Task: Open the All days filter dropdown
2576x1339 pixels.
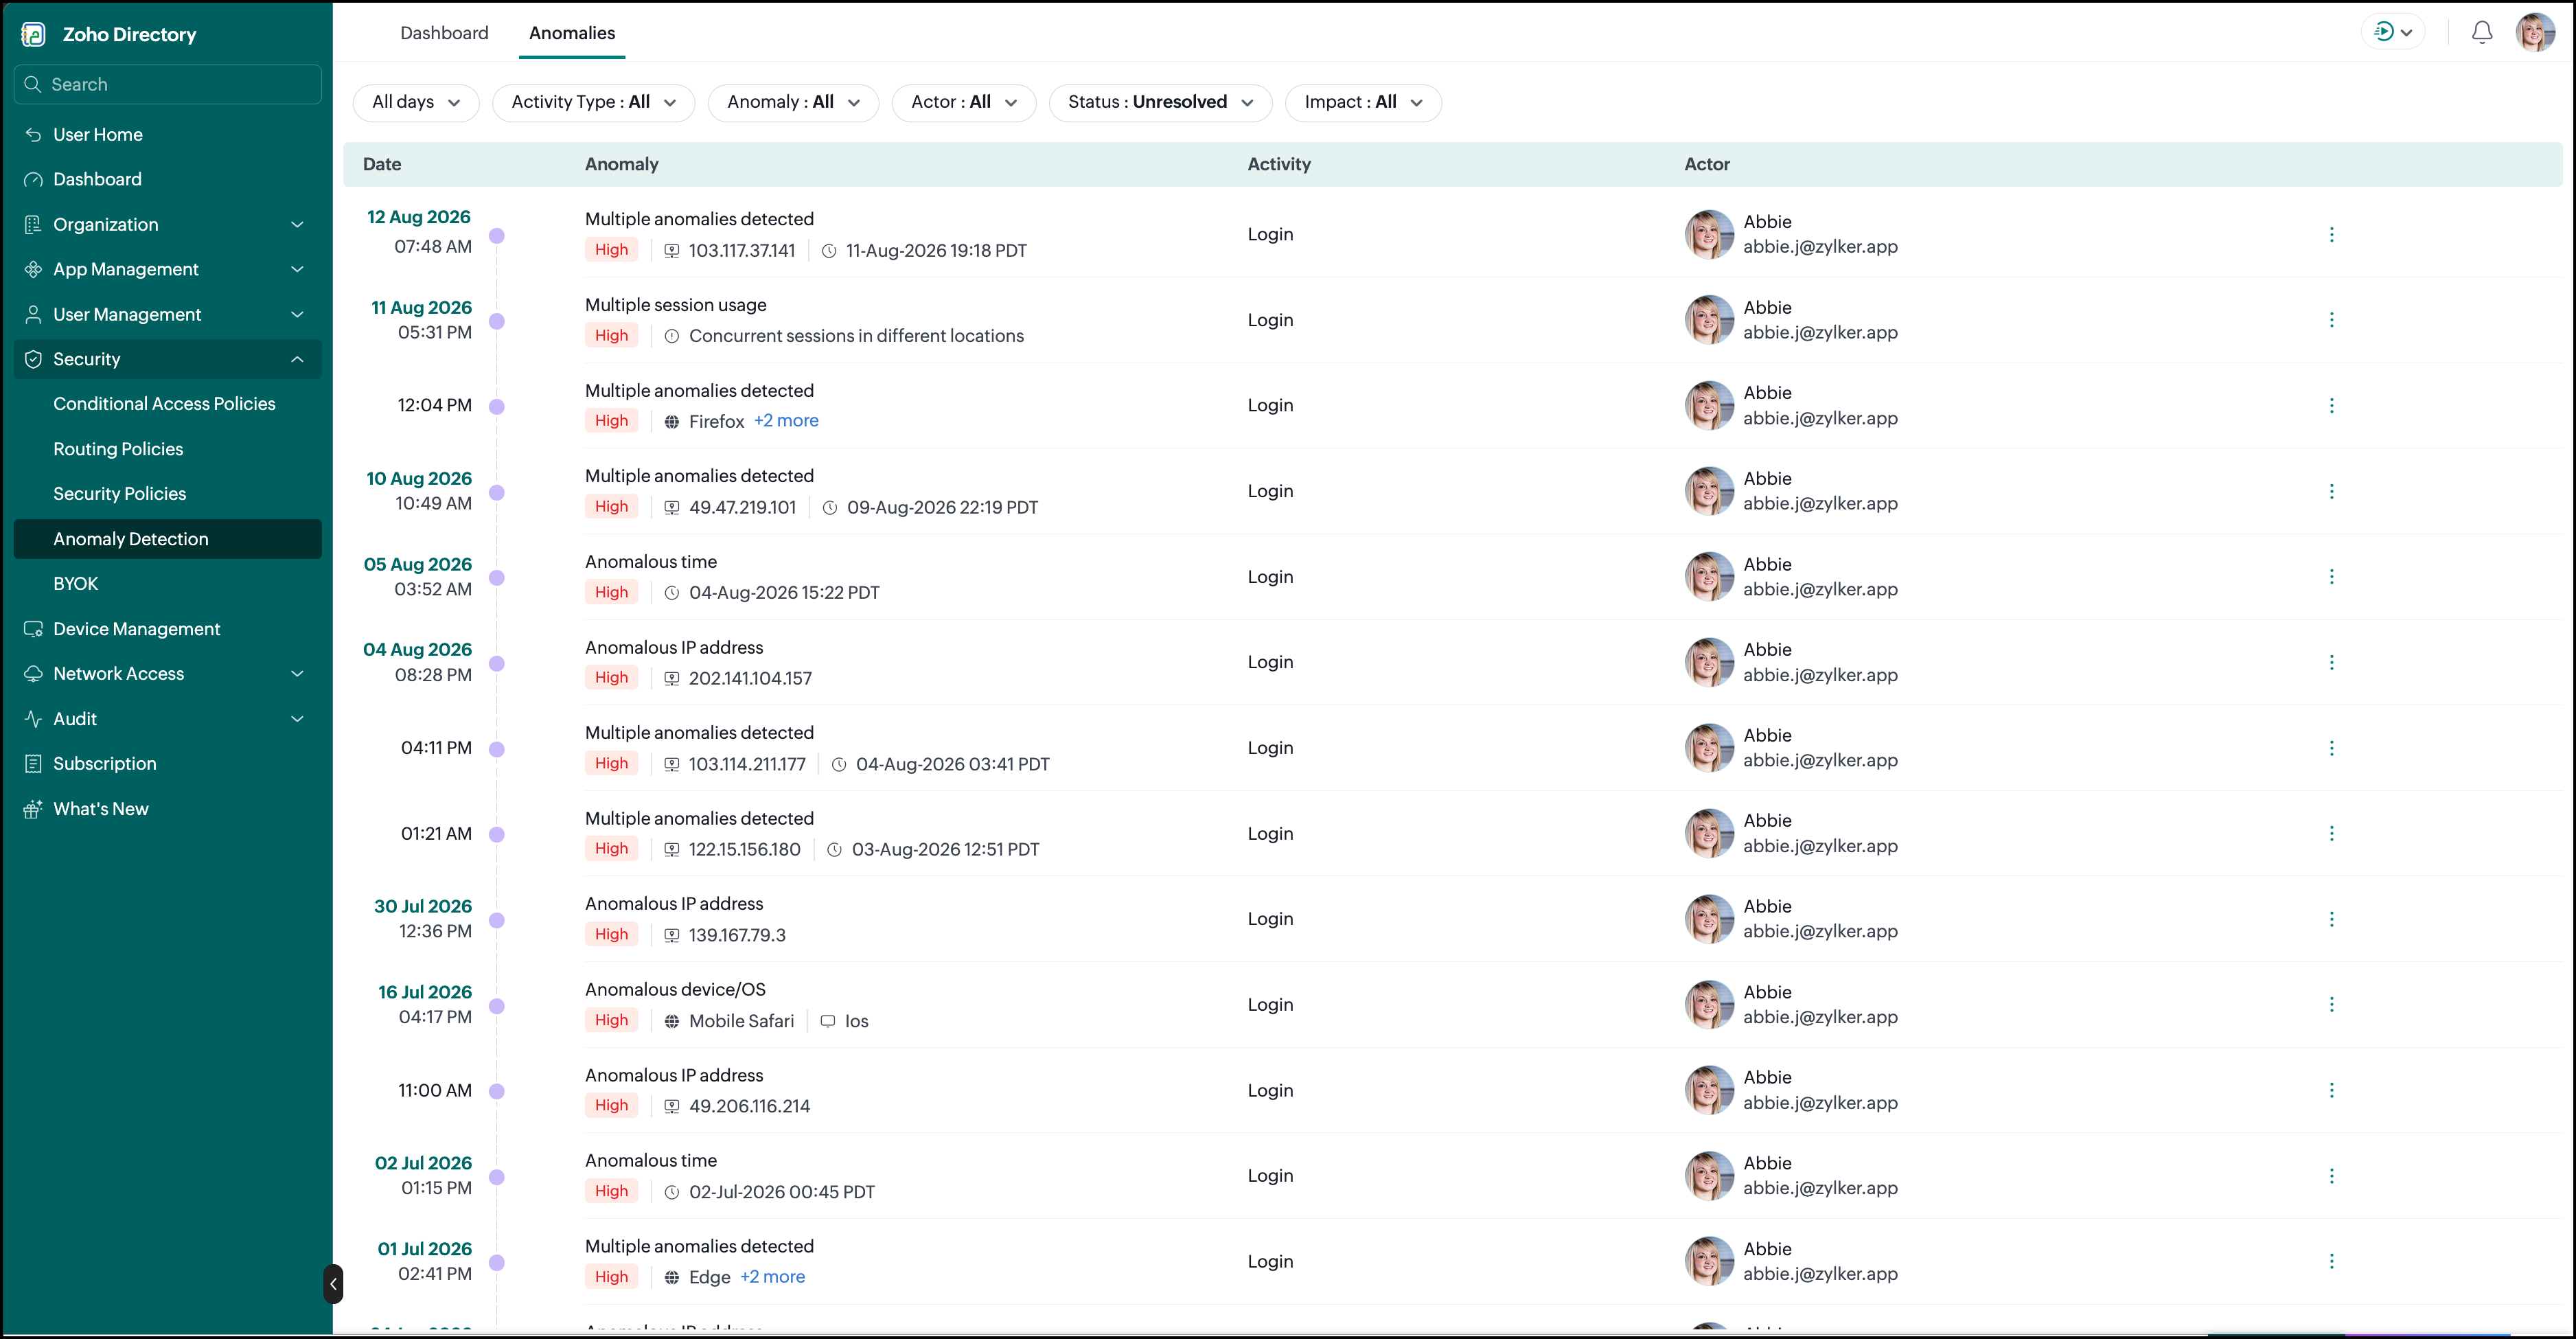Action: coord(416,102)
